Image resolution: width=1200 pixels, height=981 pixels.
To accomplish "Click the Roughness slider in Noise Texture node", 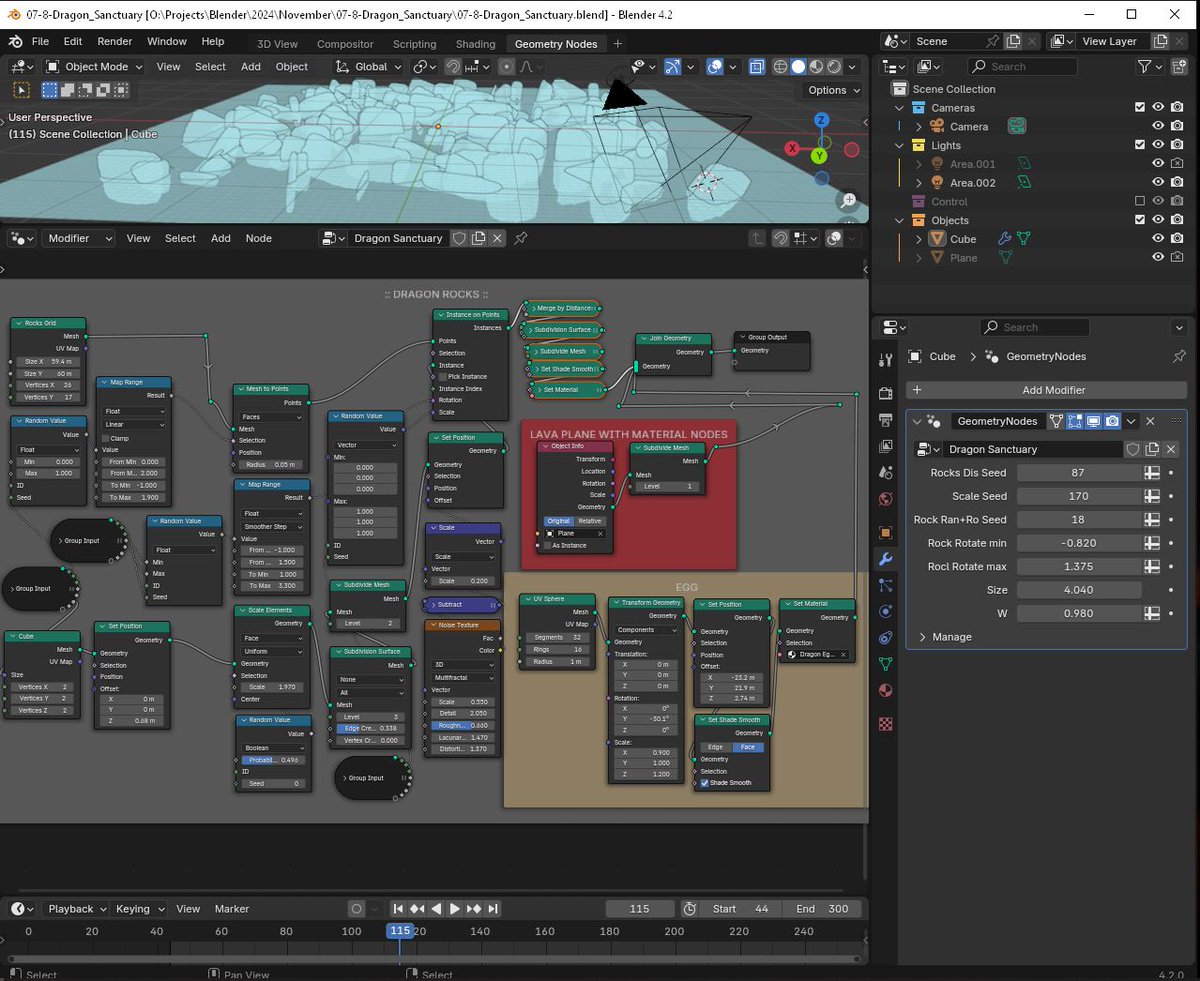I will click(461, 726).
